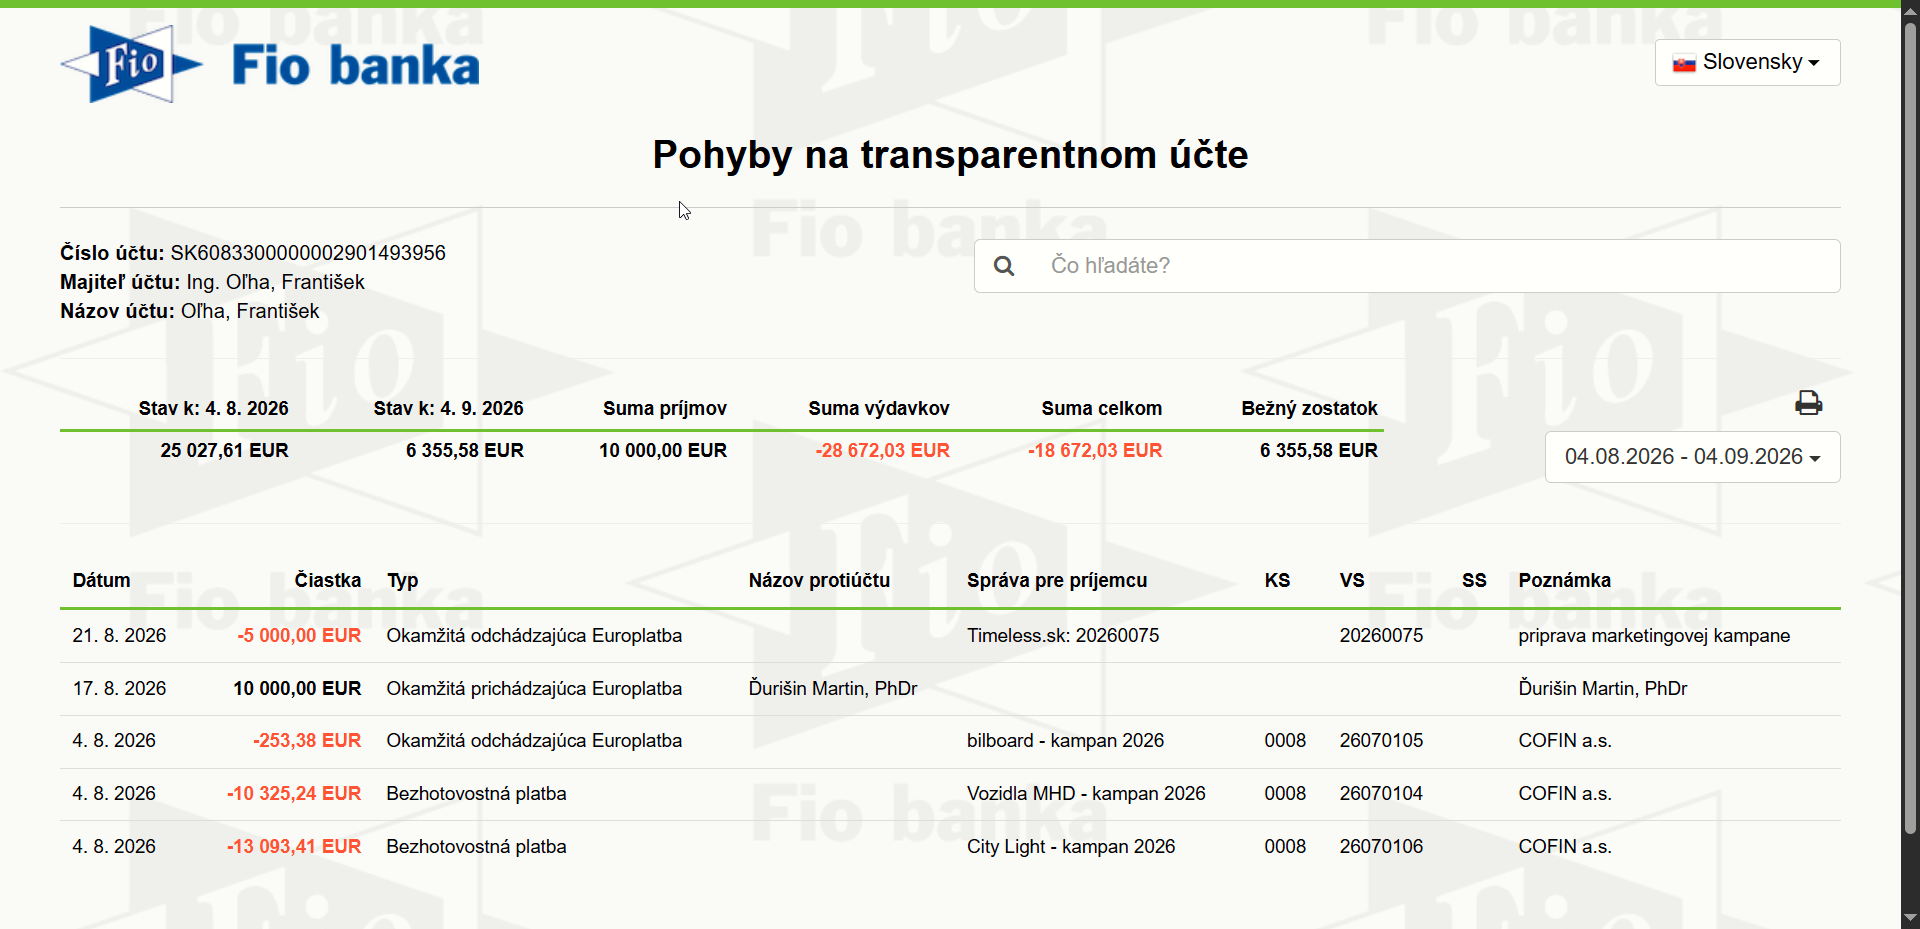Viewport: 1920px width, 929px height.
Task: Click the City Light - kampan 2026 row
Action: [x=950, y=847]
